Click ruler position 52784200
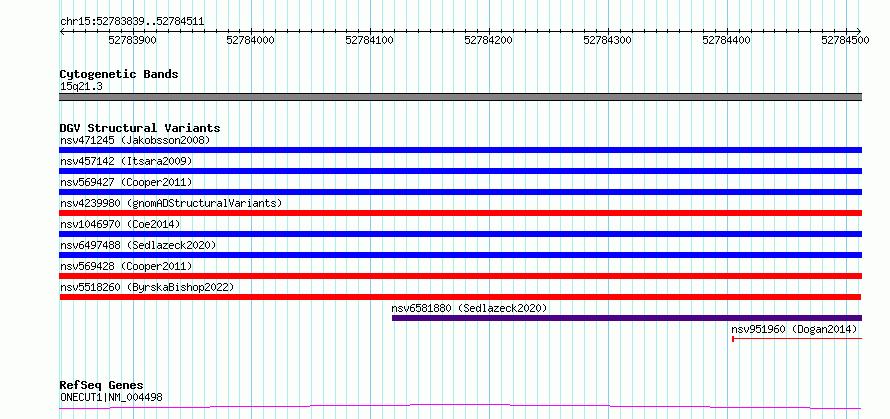The width and height of the screenshot is (890, 419). click(489, 40)
